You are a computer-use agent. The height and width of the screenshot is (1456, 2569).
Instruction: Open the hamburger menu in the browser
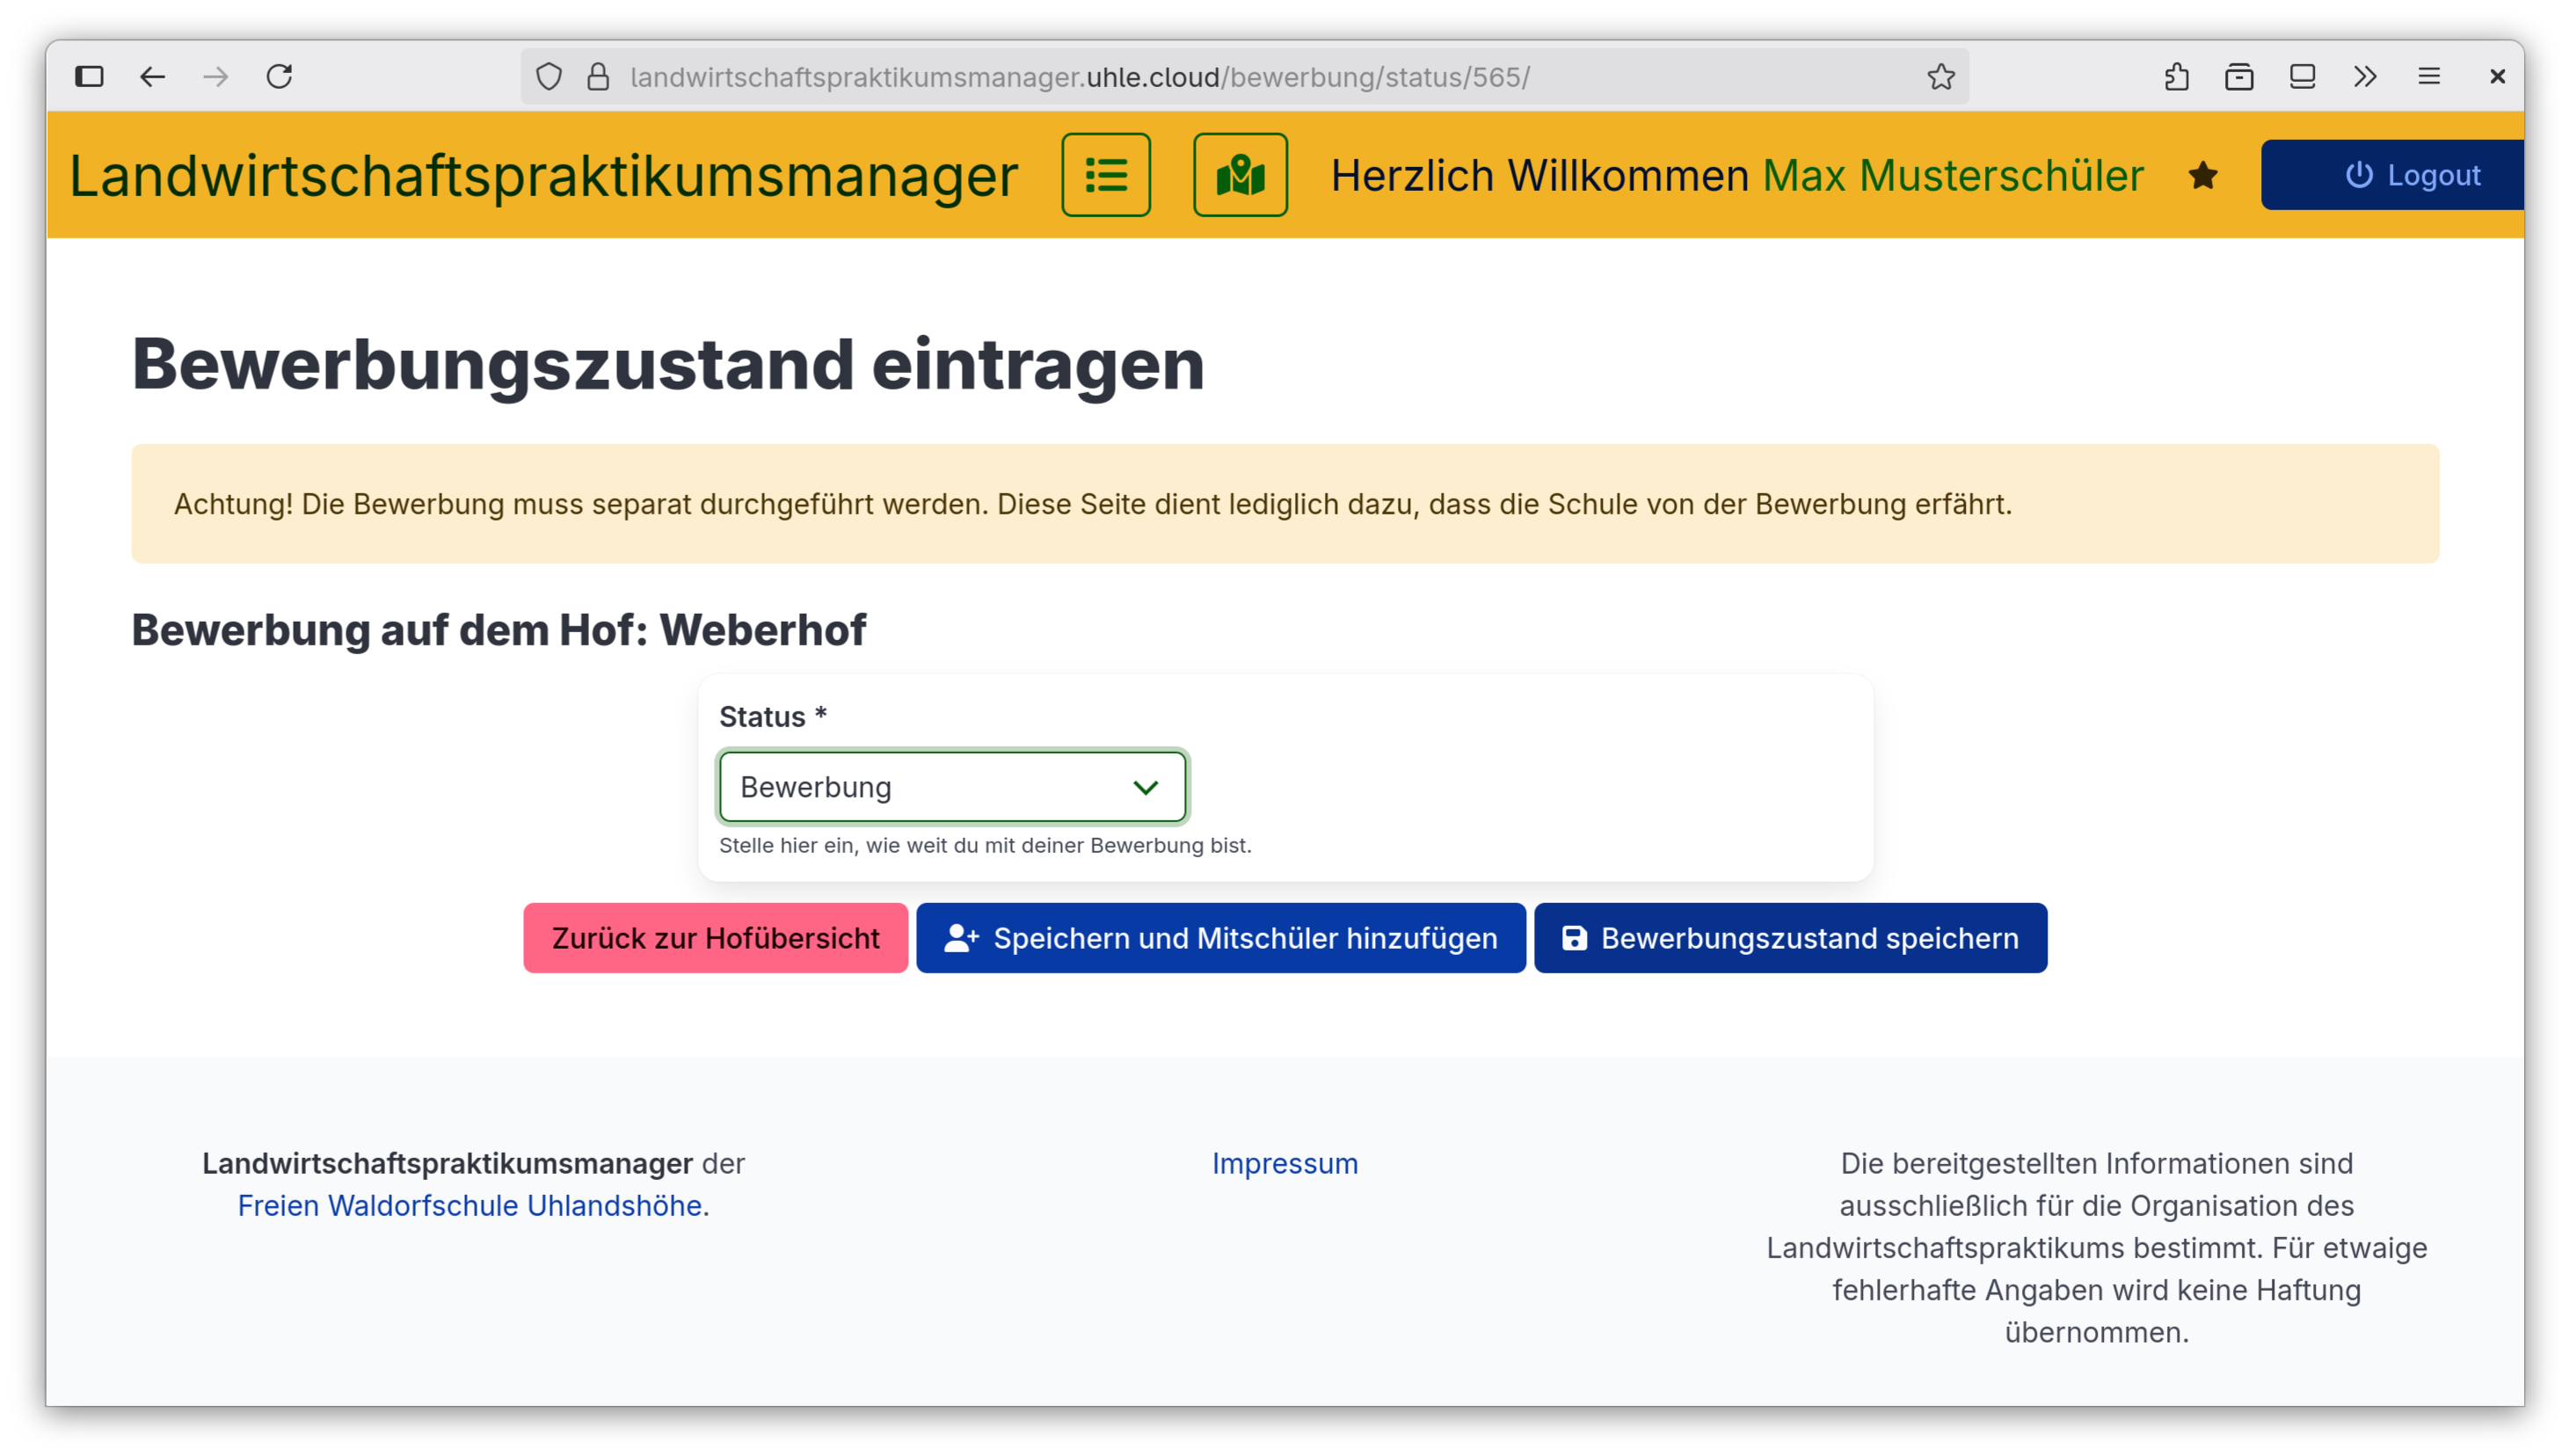click(x=2430, y=75)
